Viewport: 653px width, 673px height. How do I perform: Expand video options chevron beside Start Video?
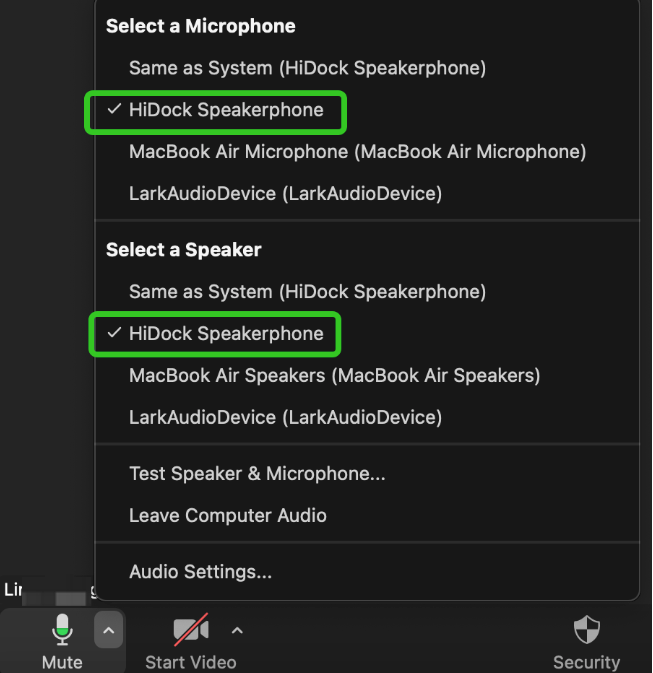click(x=237, y=630)
